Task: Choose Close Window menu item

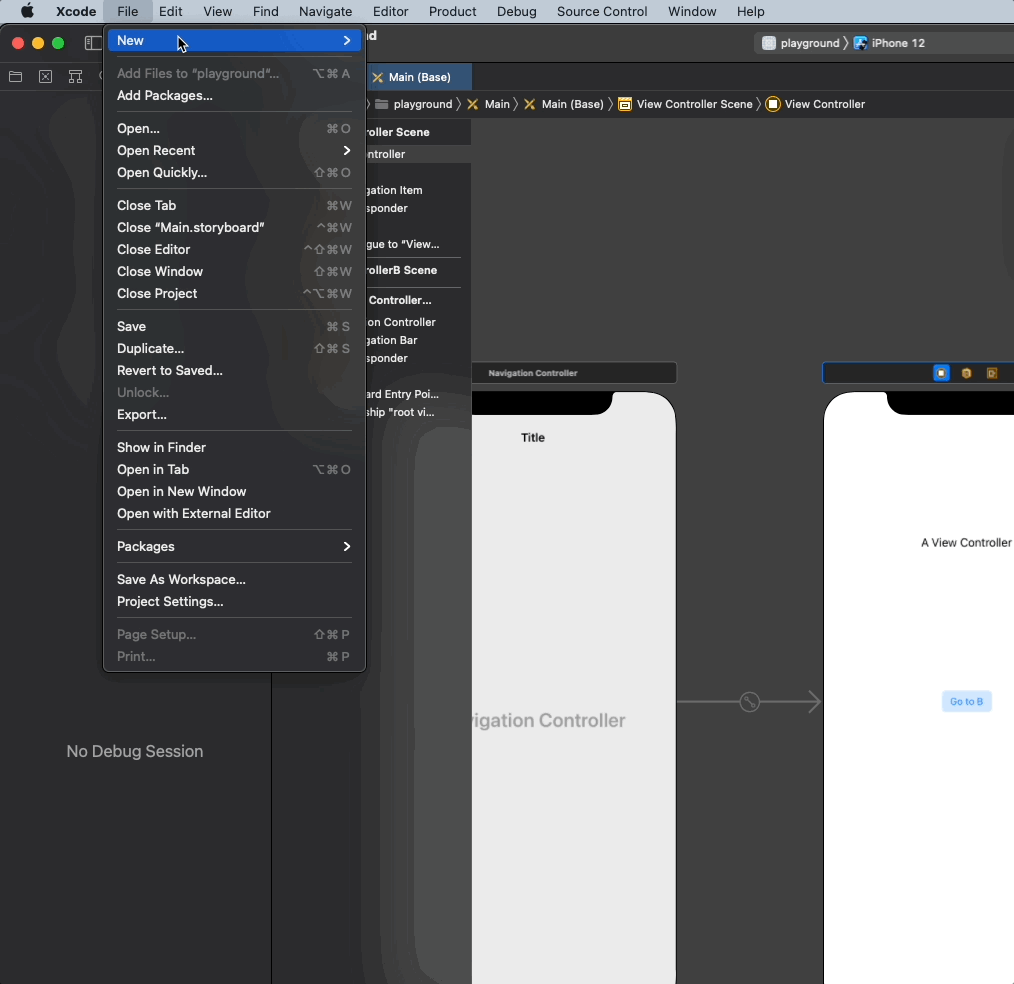Action: pos(234,272)
